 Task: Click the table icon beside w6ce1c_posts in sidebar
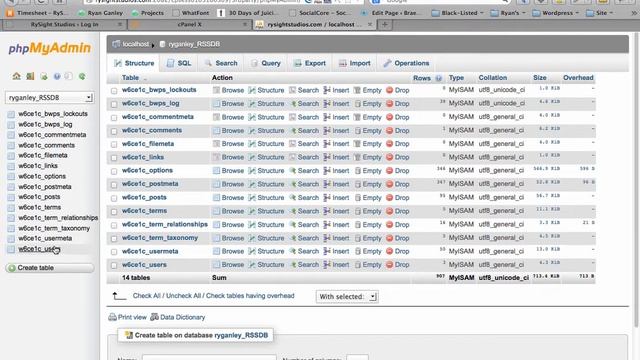(11, 197)
